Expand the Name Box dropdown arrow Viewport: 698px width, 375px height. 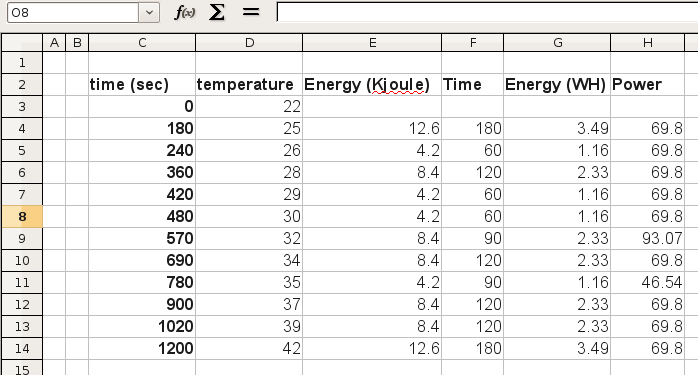point(150,12)
